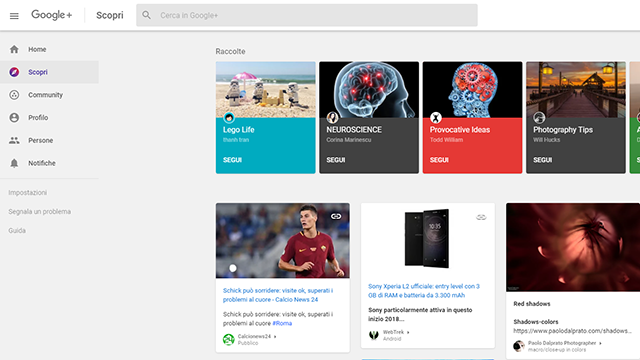Click the Persone people icon
The width and height of the screenshot is (640, 360).
(14, 140)
